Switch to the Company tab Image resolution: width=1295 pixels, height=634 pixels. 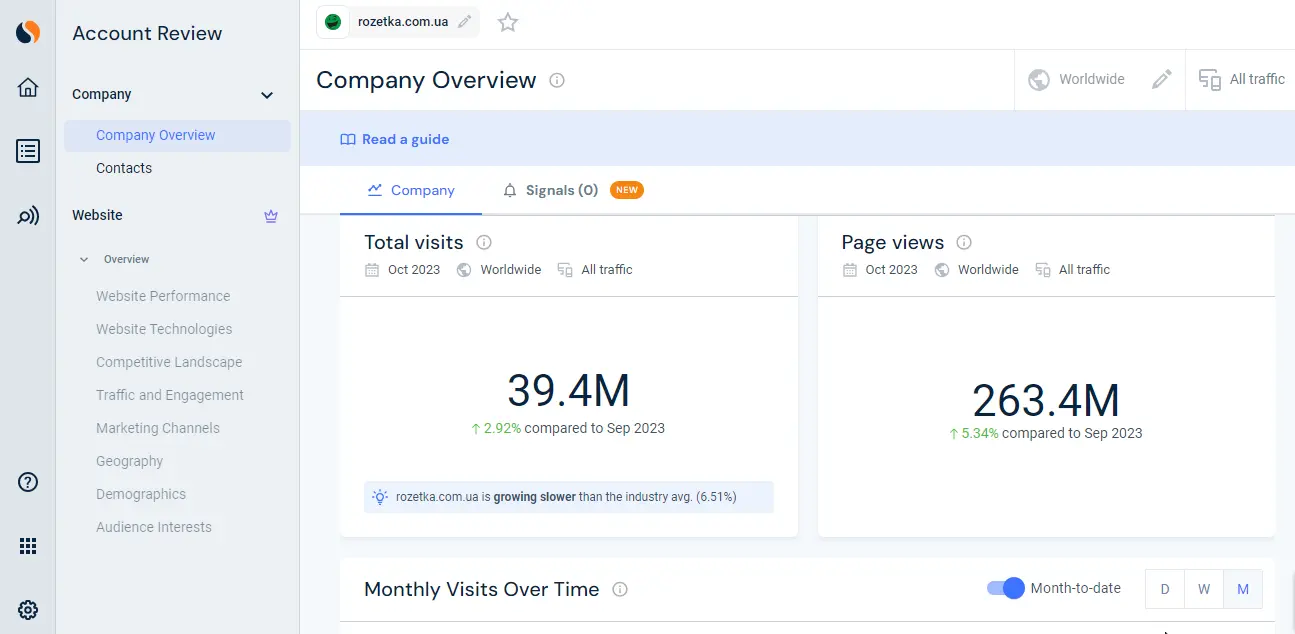411,190
